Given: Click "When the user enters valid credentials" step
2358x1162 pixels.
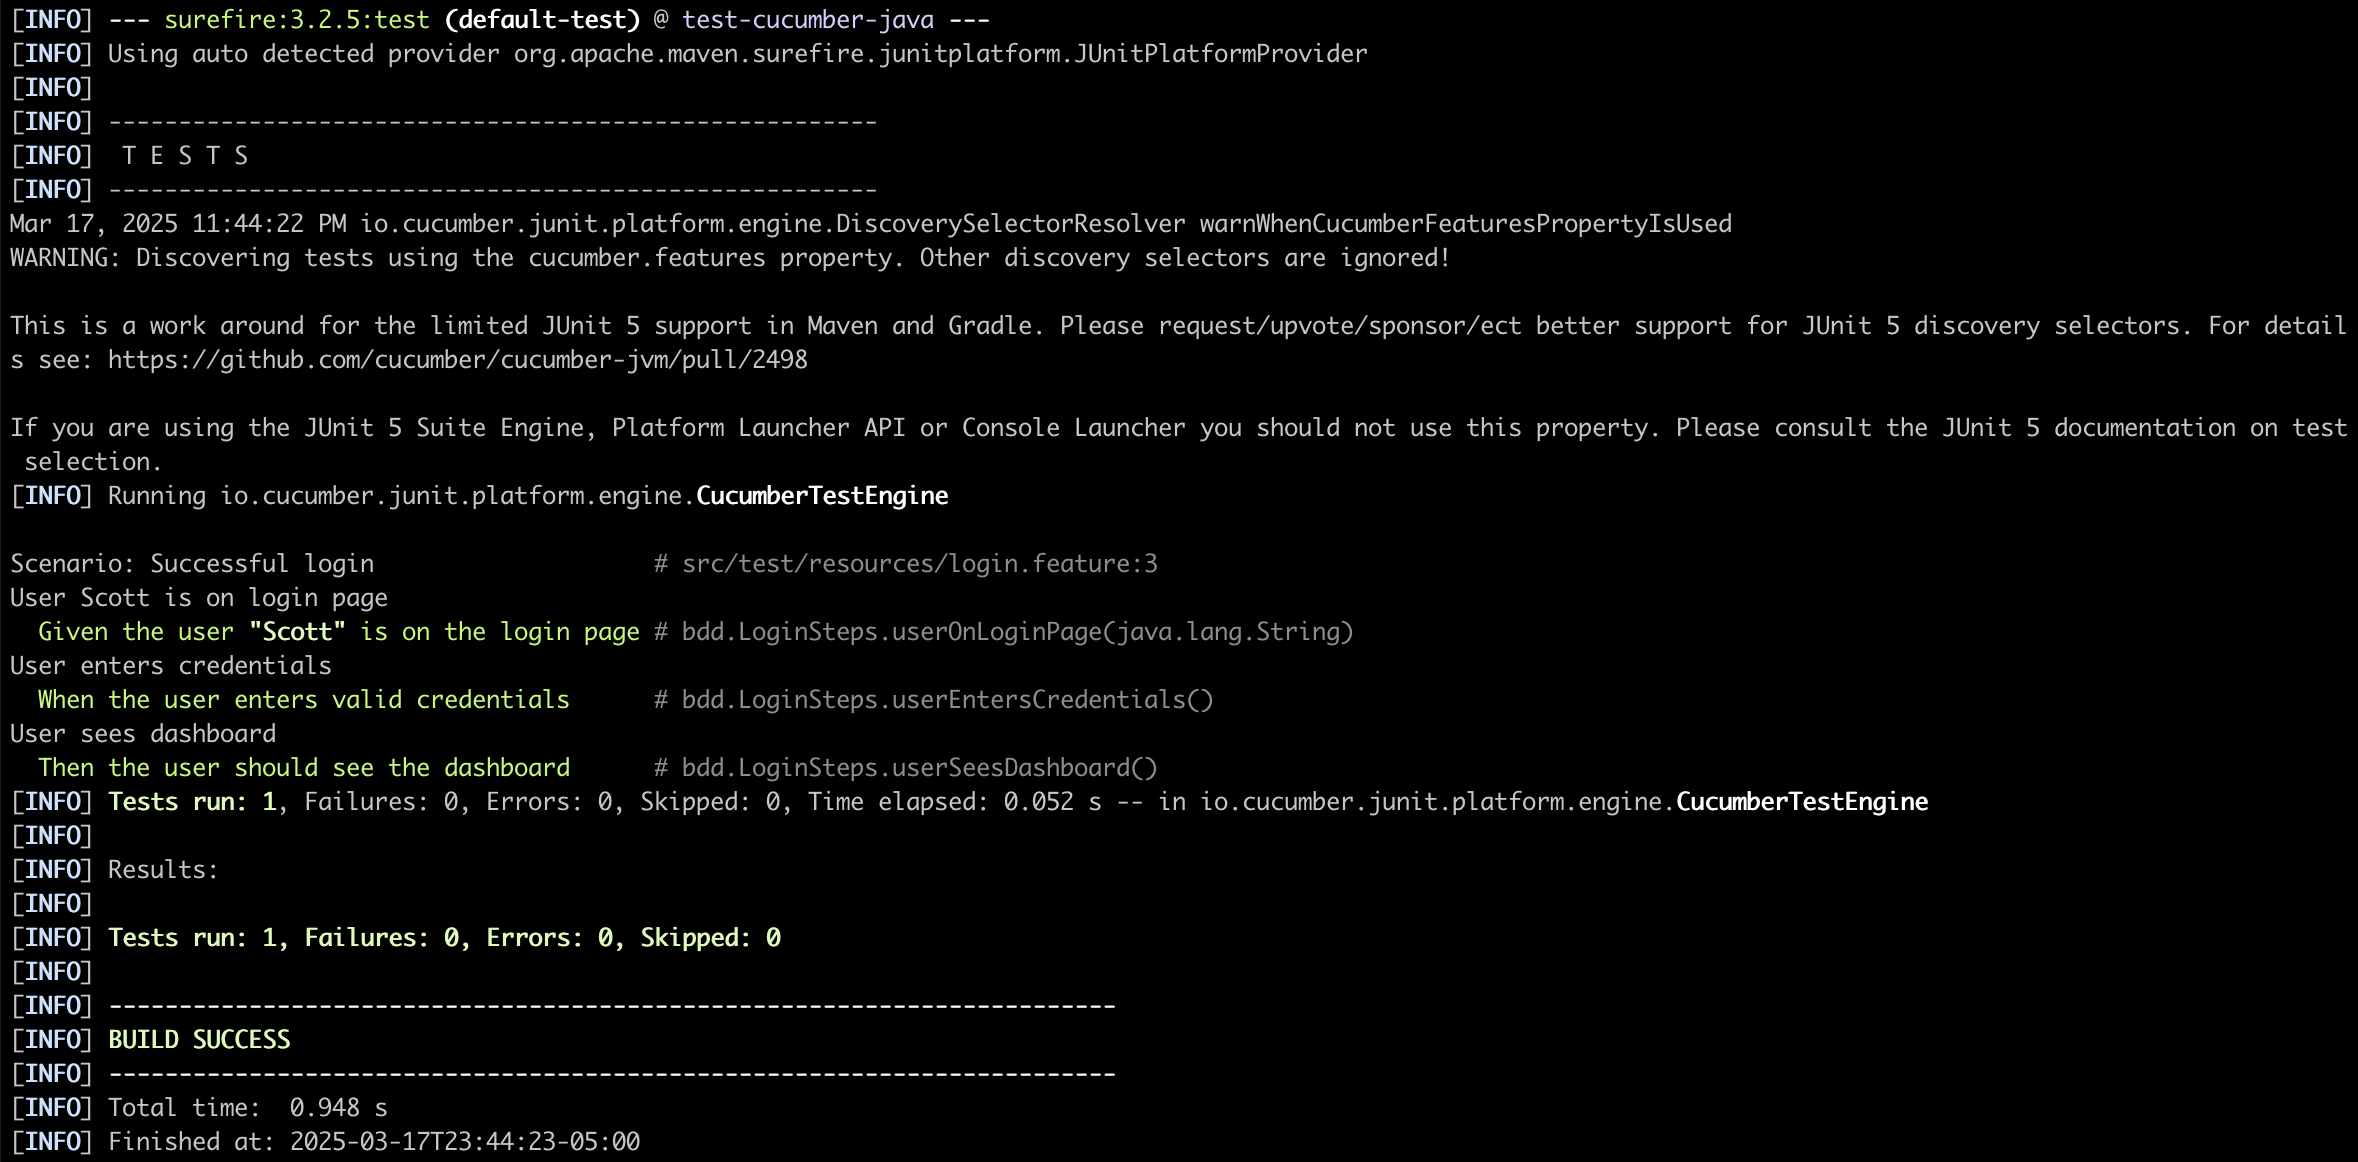Looking at the screenshot, I should 303,700.
